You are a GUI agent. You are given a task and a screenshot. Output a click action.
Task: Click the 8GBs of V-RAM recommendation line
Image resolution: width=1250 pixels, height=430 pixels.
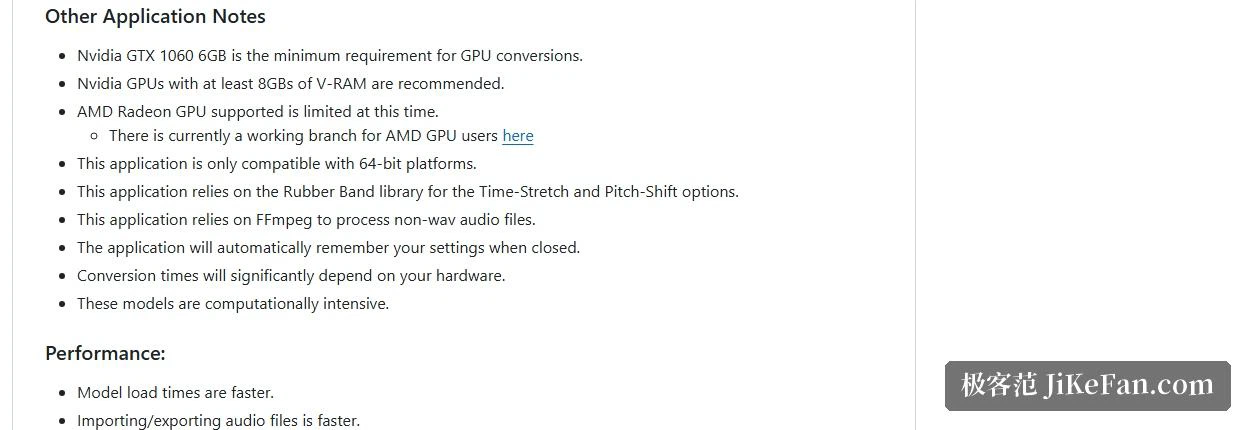tap(291, 84)
